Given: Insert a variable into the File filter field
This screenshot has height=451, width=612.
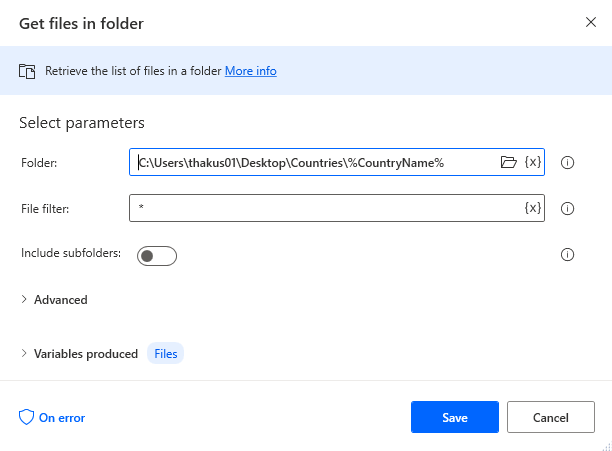Looking at the screenshot, I should coord(533,208).
